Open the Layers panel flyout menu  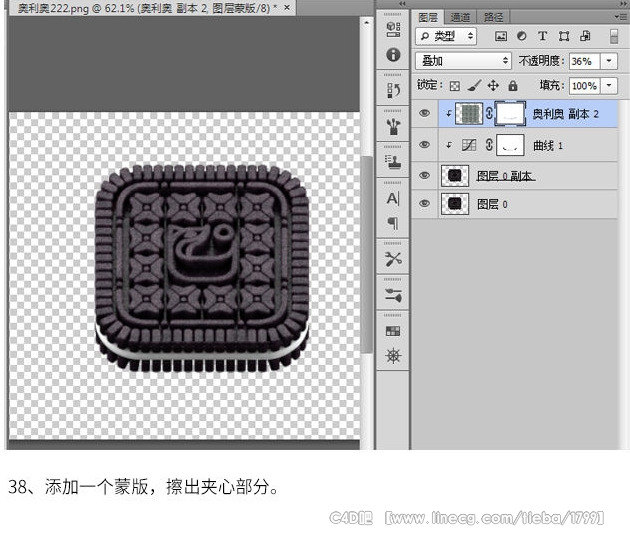point(620,17)
